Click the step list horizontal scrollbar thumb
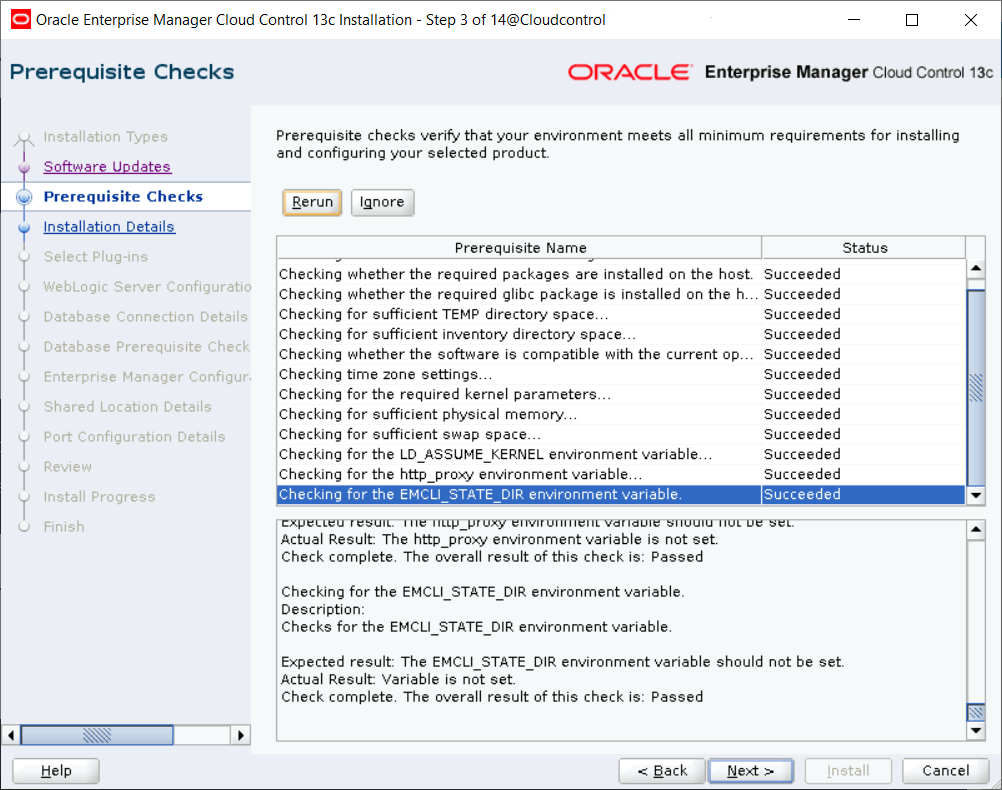Viewport: 1002px width, 790px height. 97,735
